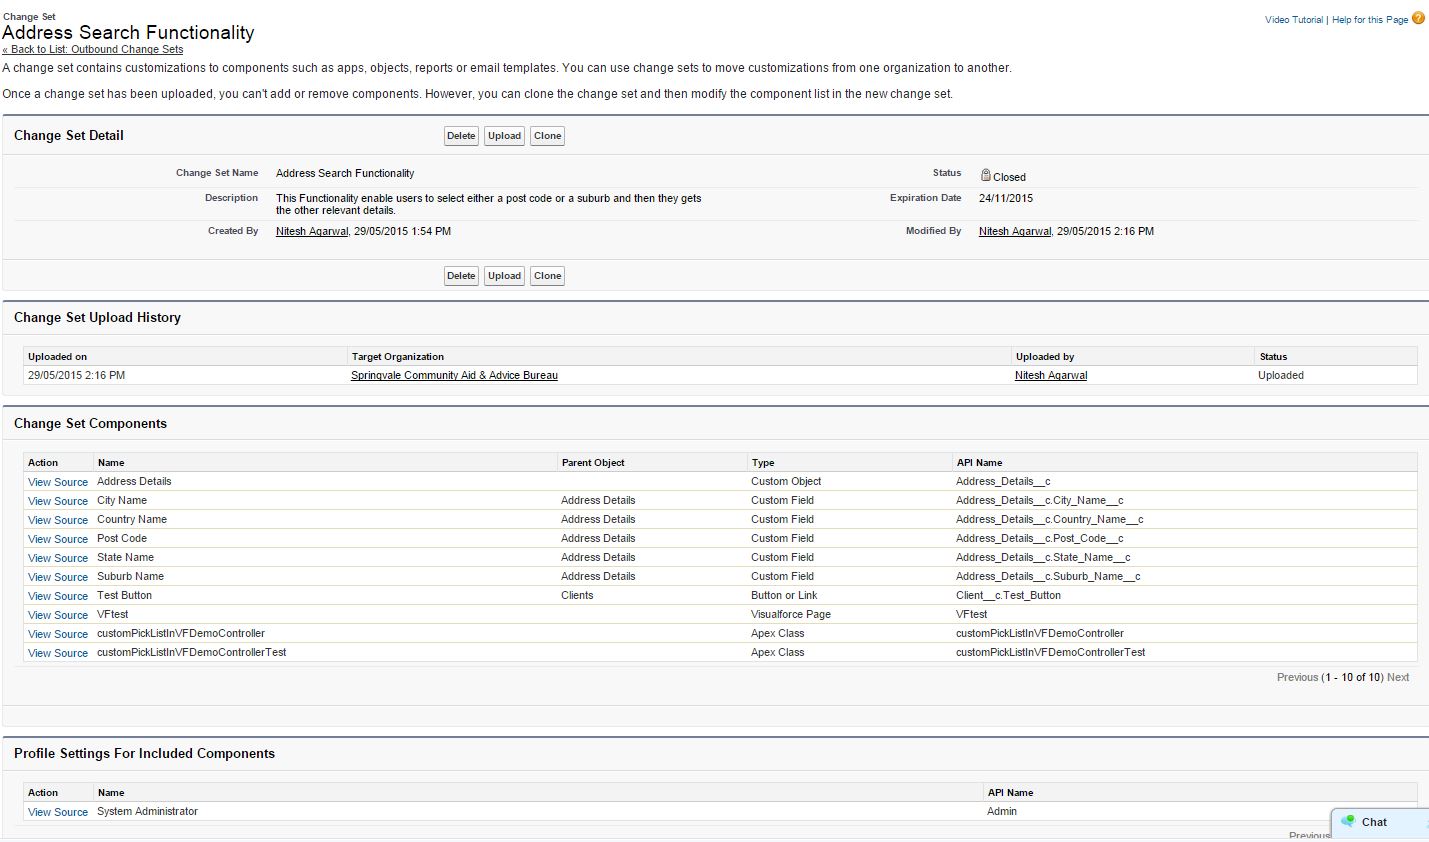Open the Help for this Page link
The width and height of the screenshot is (1429, 842).
pos(1370,20)
